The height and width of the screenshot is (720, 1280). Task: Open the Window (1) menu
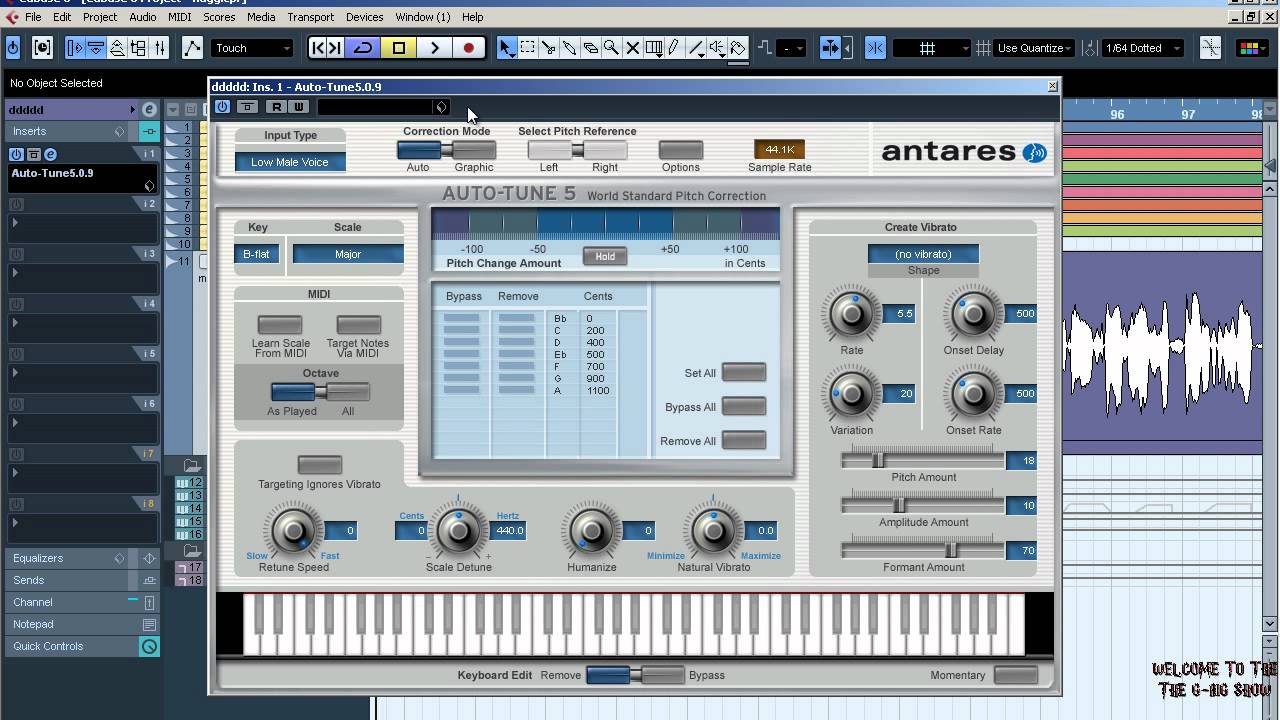[x=422, y=17]
